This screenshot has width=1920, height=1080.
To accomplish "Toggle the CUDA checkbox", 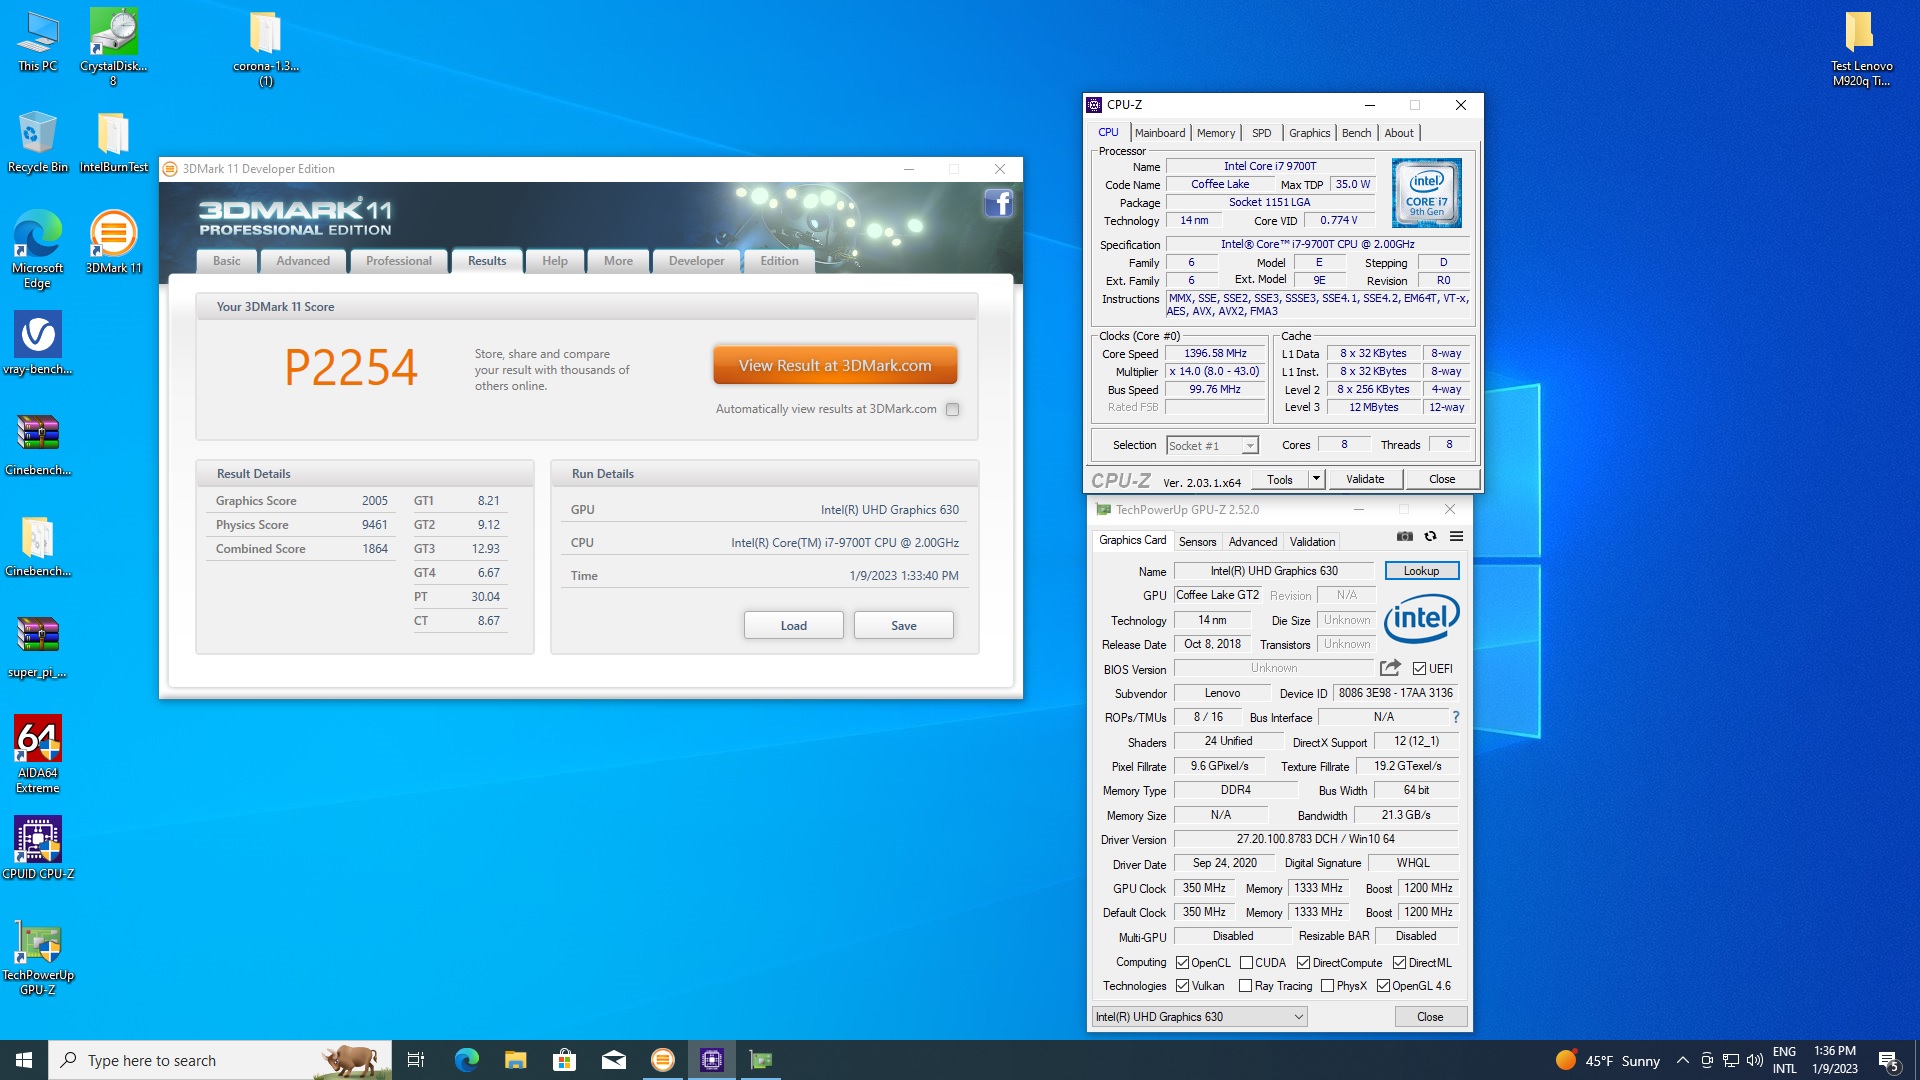I will [x=1246, y=963].
